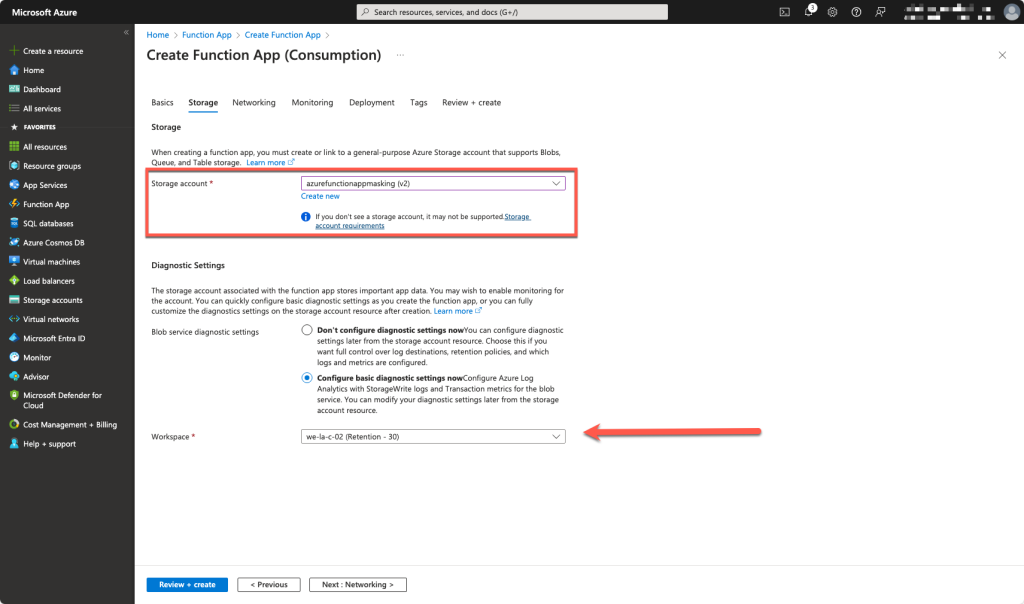Switch to the Deployment tab
The width and height of the screenshot is (1024, 604).
(372, 103)
